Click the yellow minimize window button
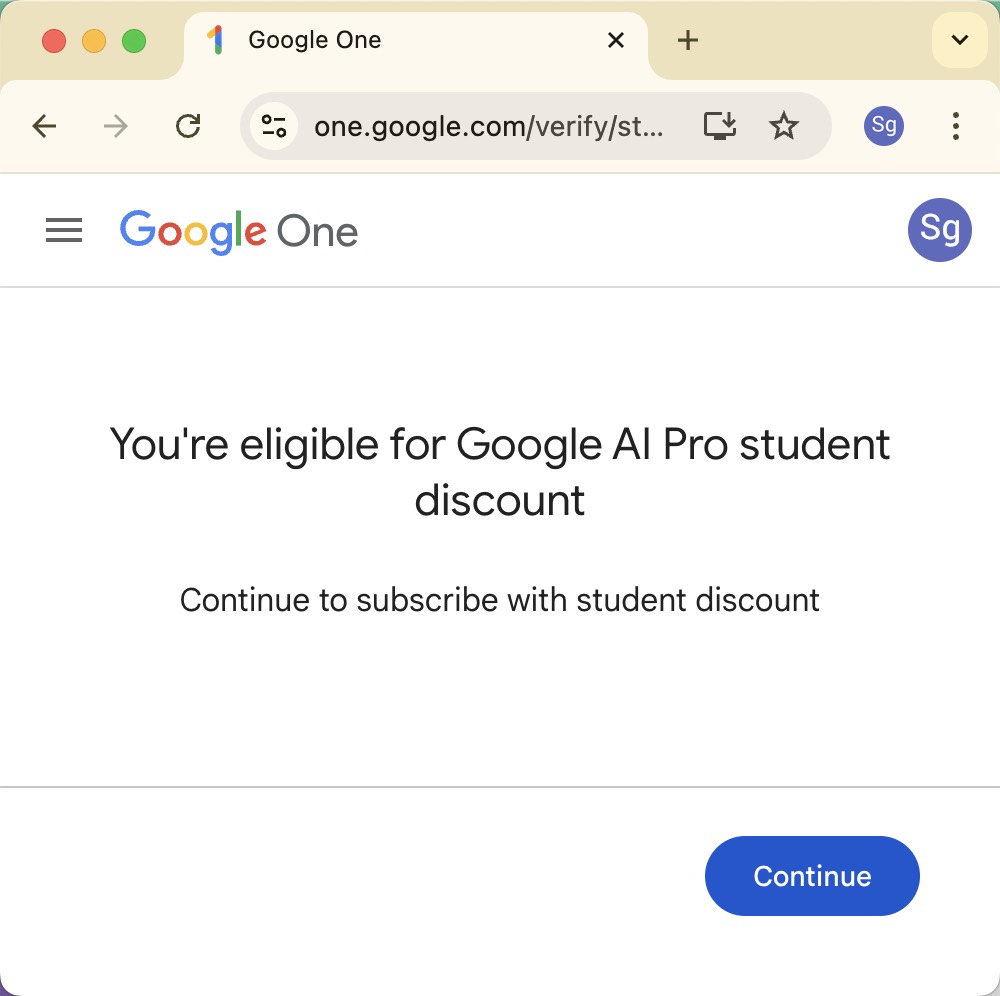Viewport: 1000px width, 996px height. [94, 41]
